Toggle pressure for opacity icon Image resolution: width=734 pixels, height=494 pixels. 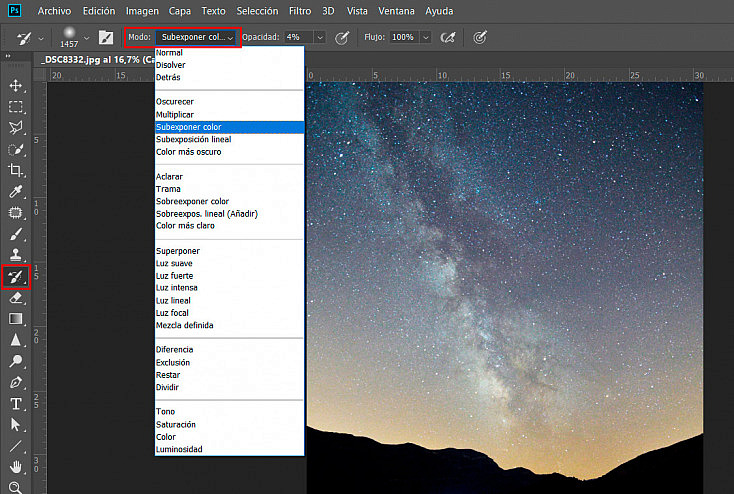pyautogui.click(x=342, y=37)
